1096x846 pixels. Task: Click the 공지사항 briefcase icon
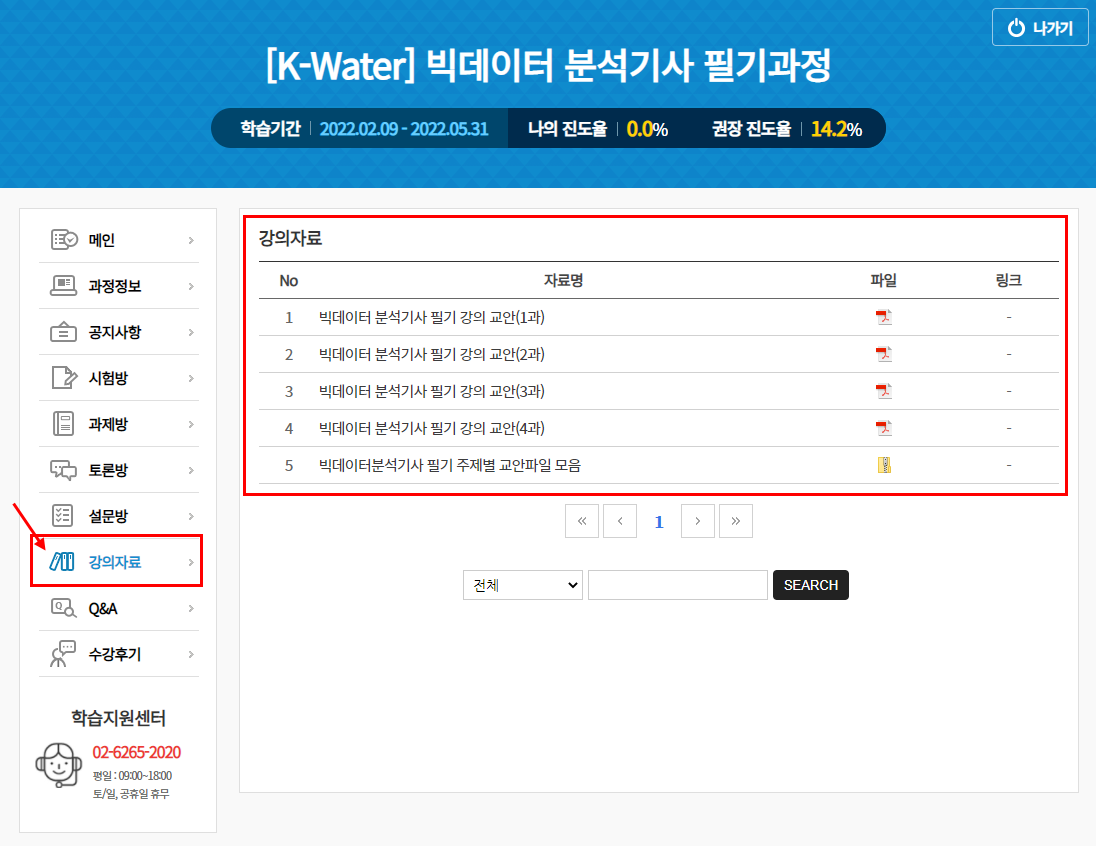64,332
